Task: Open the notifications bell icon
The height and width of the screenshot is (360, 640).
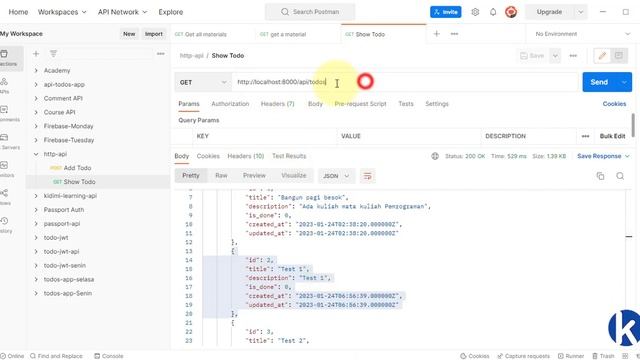Action: [493, 12]
